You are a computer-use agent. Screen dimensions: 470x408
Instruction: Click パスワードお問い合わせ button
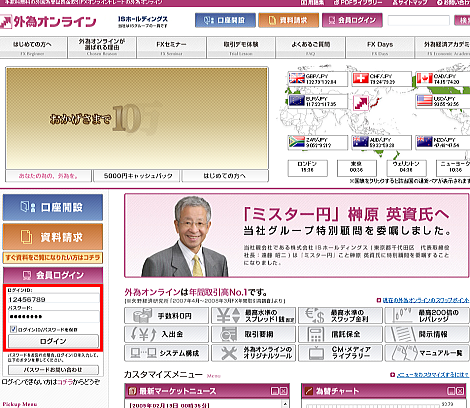[x=53, y=370]
